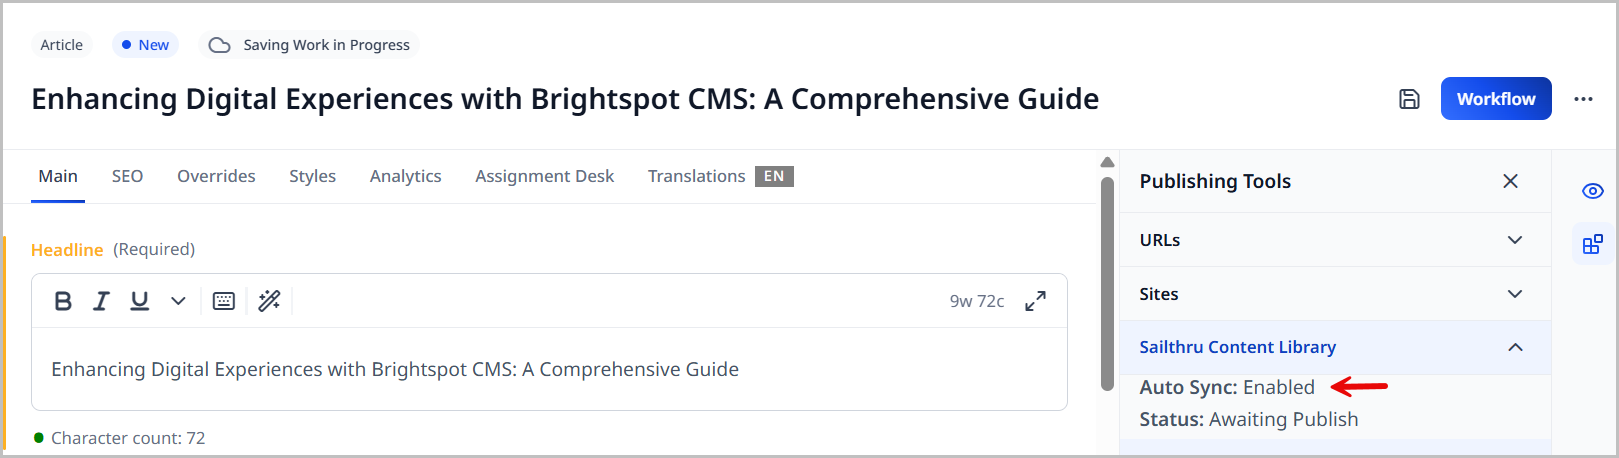Expand the Headline editor to fullscreen
The image size is (1619, 458).
click(x=1036, y=301)
